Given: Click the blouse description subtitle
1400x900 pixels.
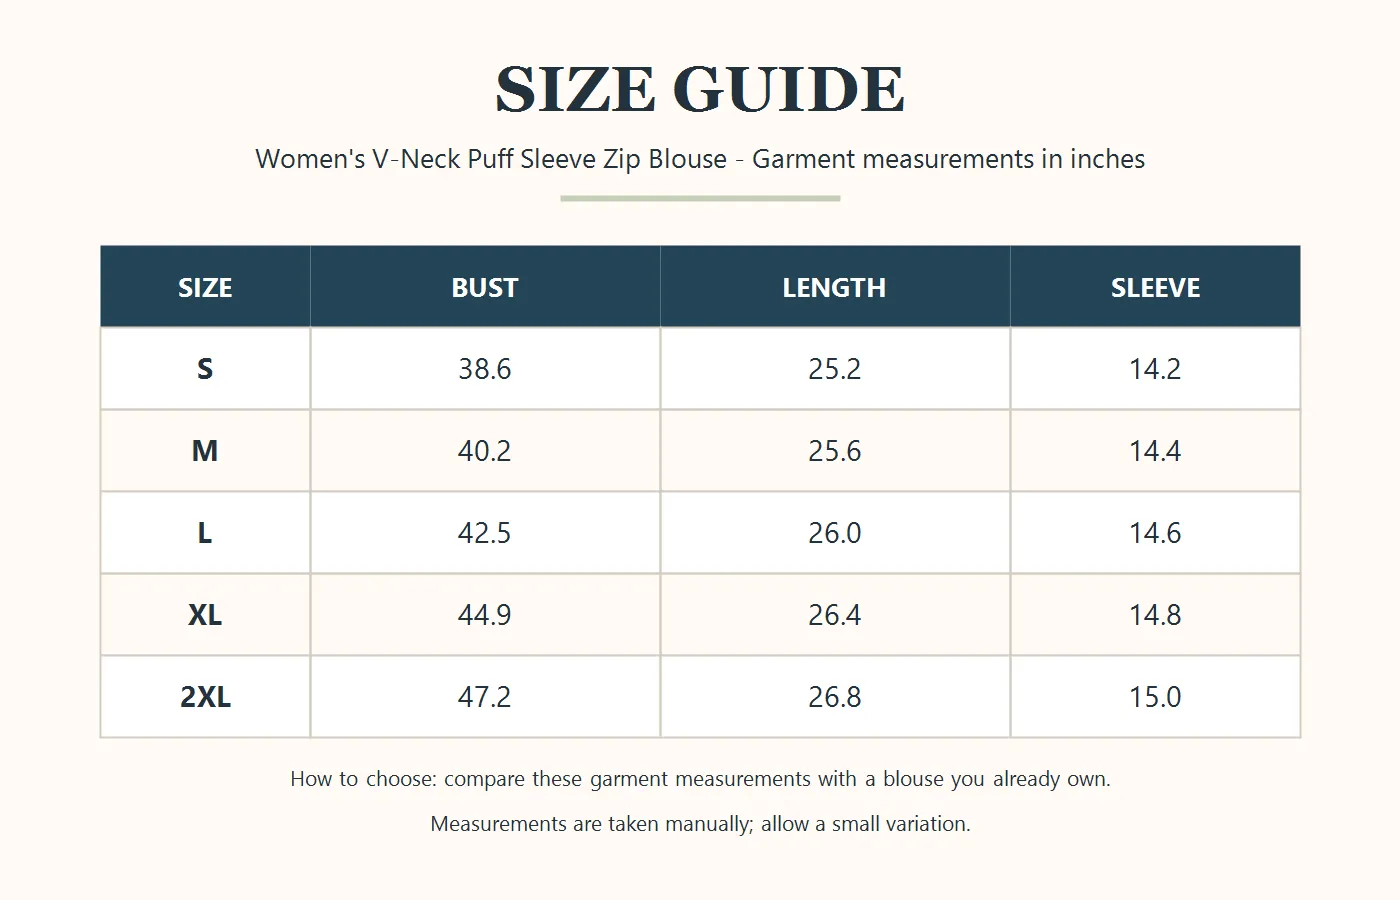Looking at the screenshot, I should 700,159.
